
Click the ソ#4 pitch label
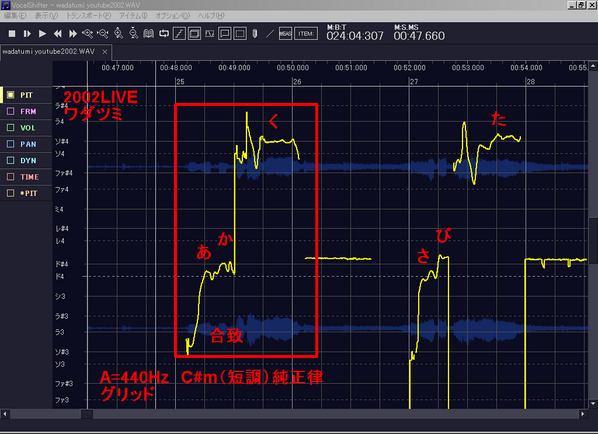point(61,141)
